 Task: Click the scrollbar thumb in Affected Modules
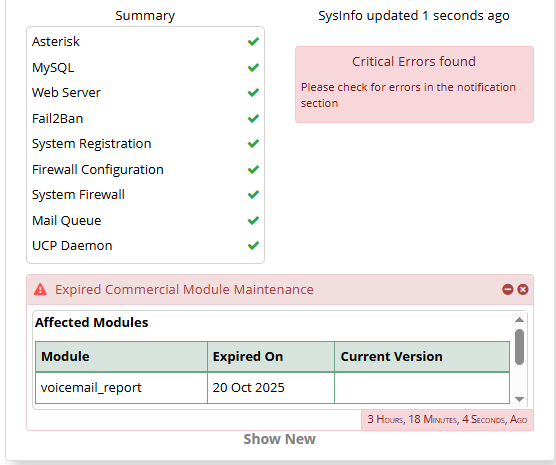519,347
